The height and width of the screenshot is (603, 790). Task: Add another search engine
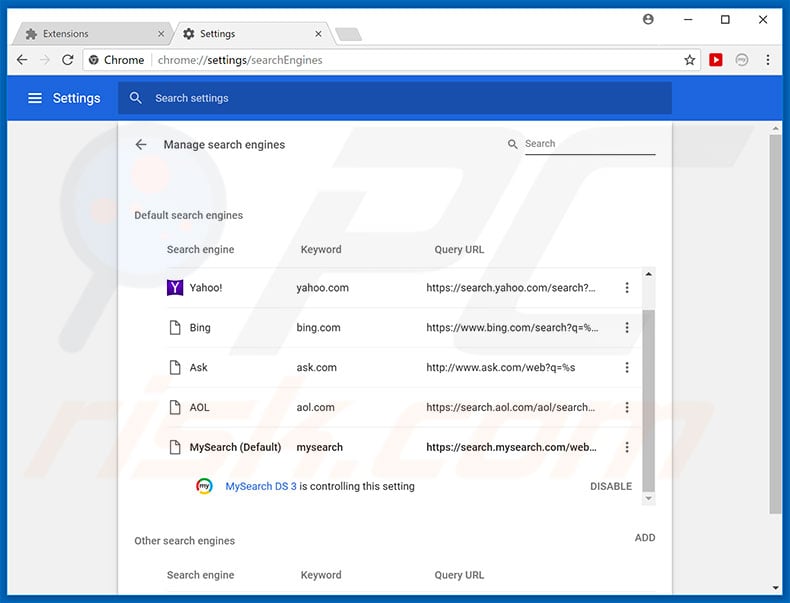click(x=645, y=538)
